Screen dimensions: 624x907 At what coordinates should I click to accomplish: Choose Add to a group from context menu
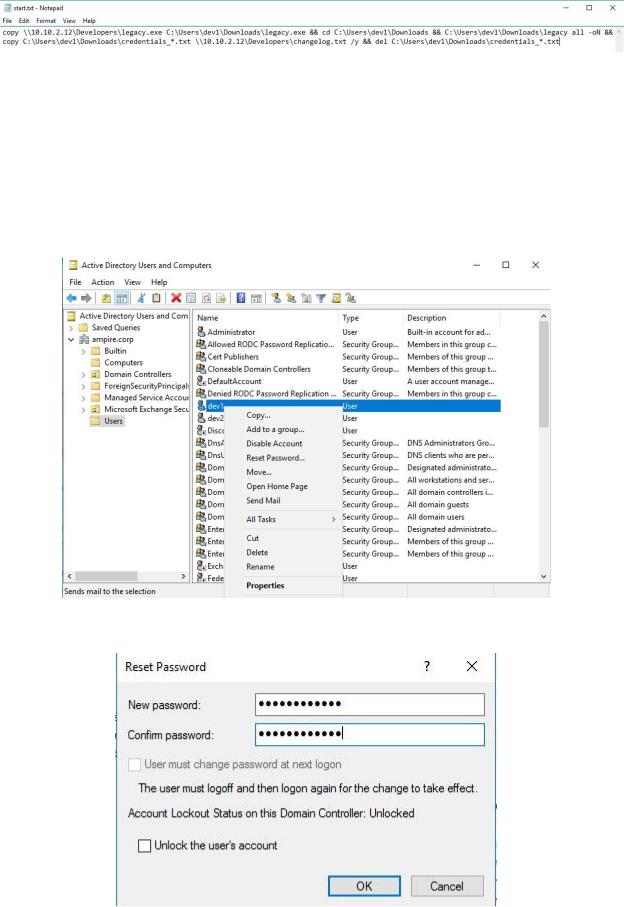(x=283, y=429)
